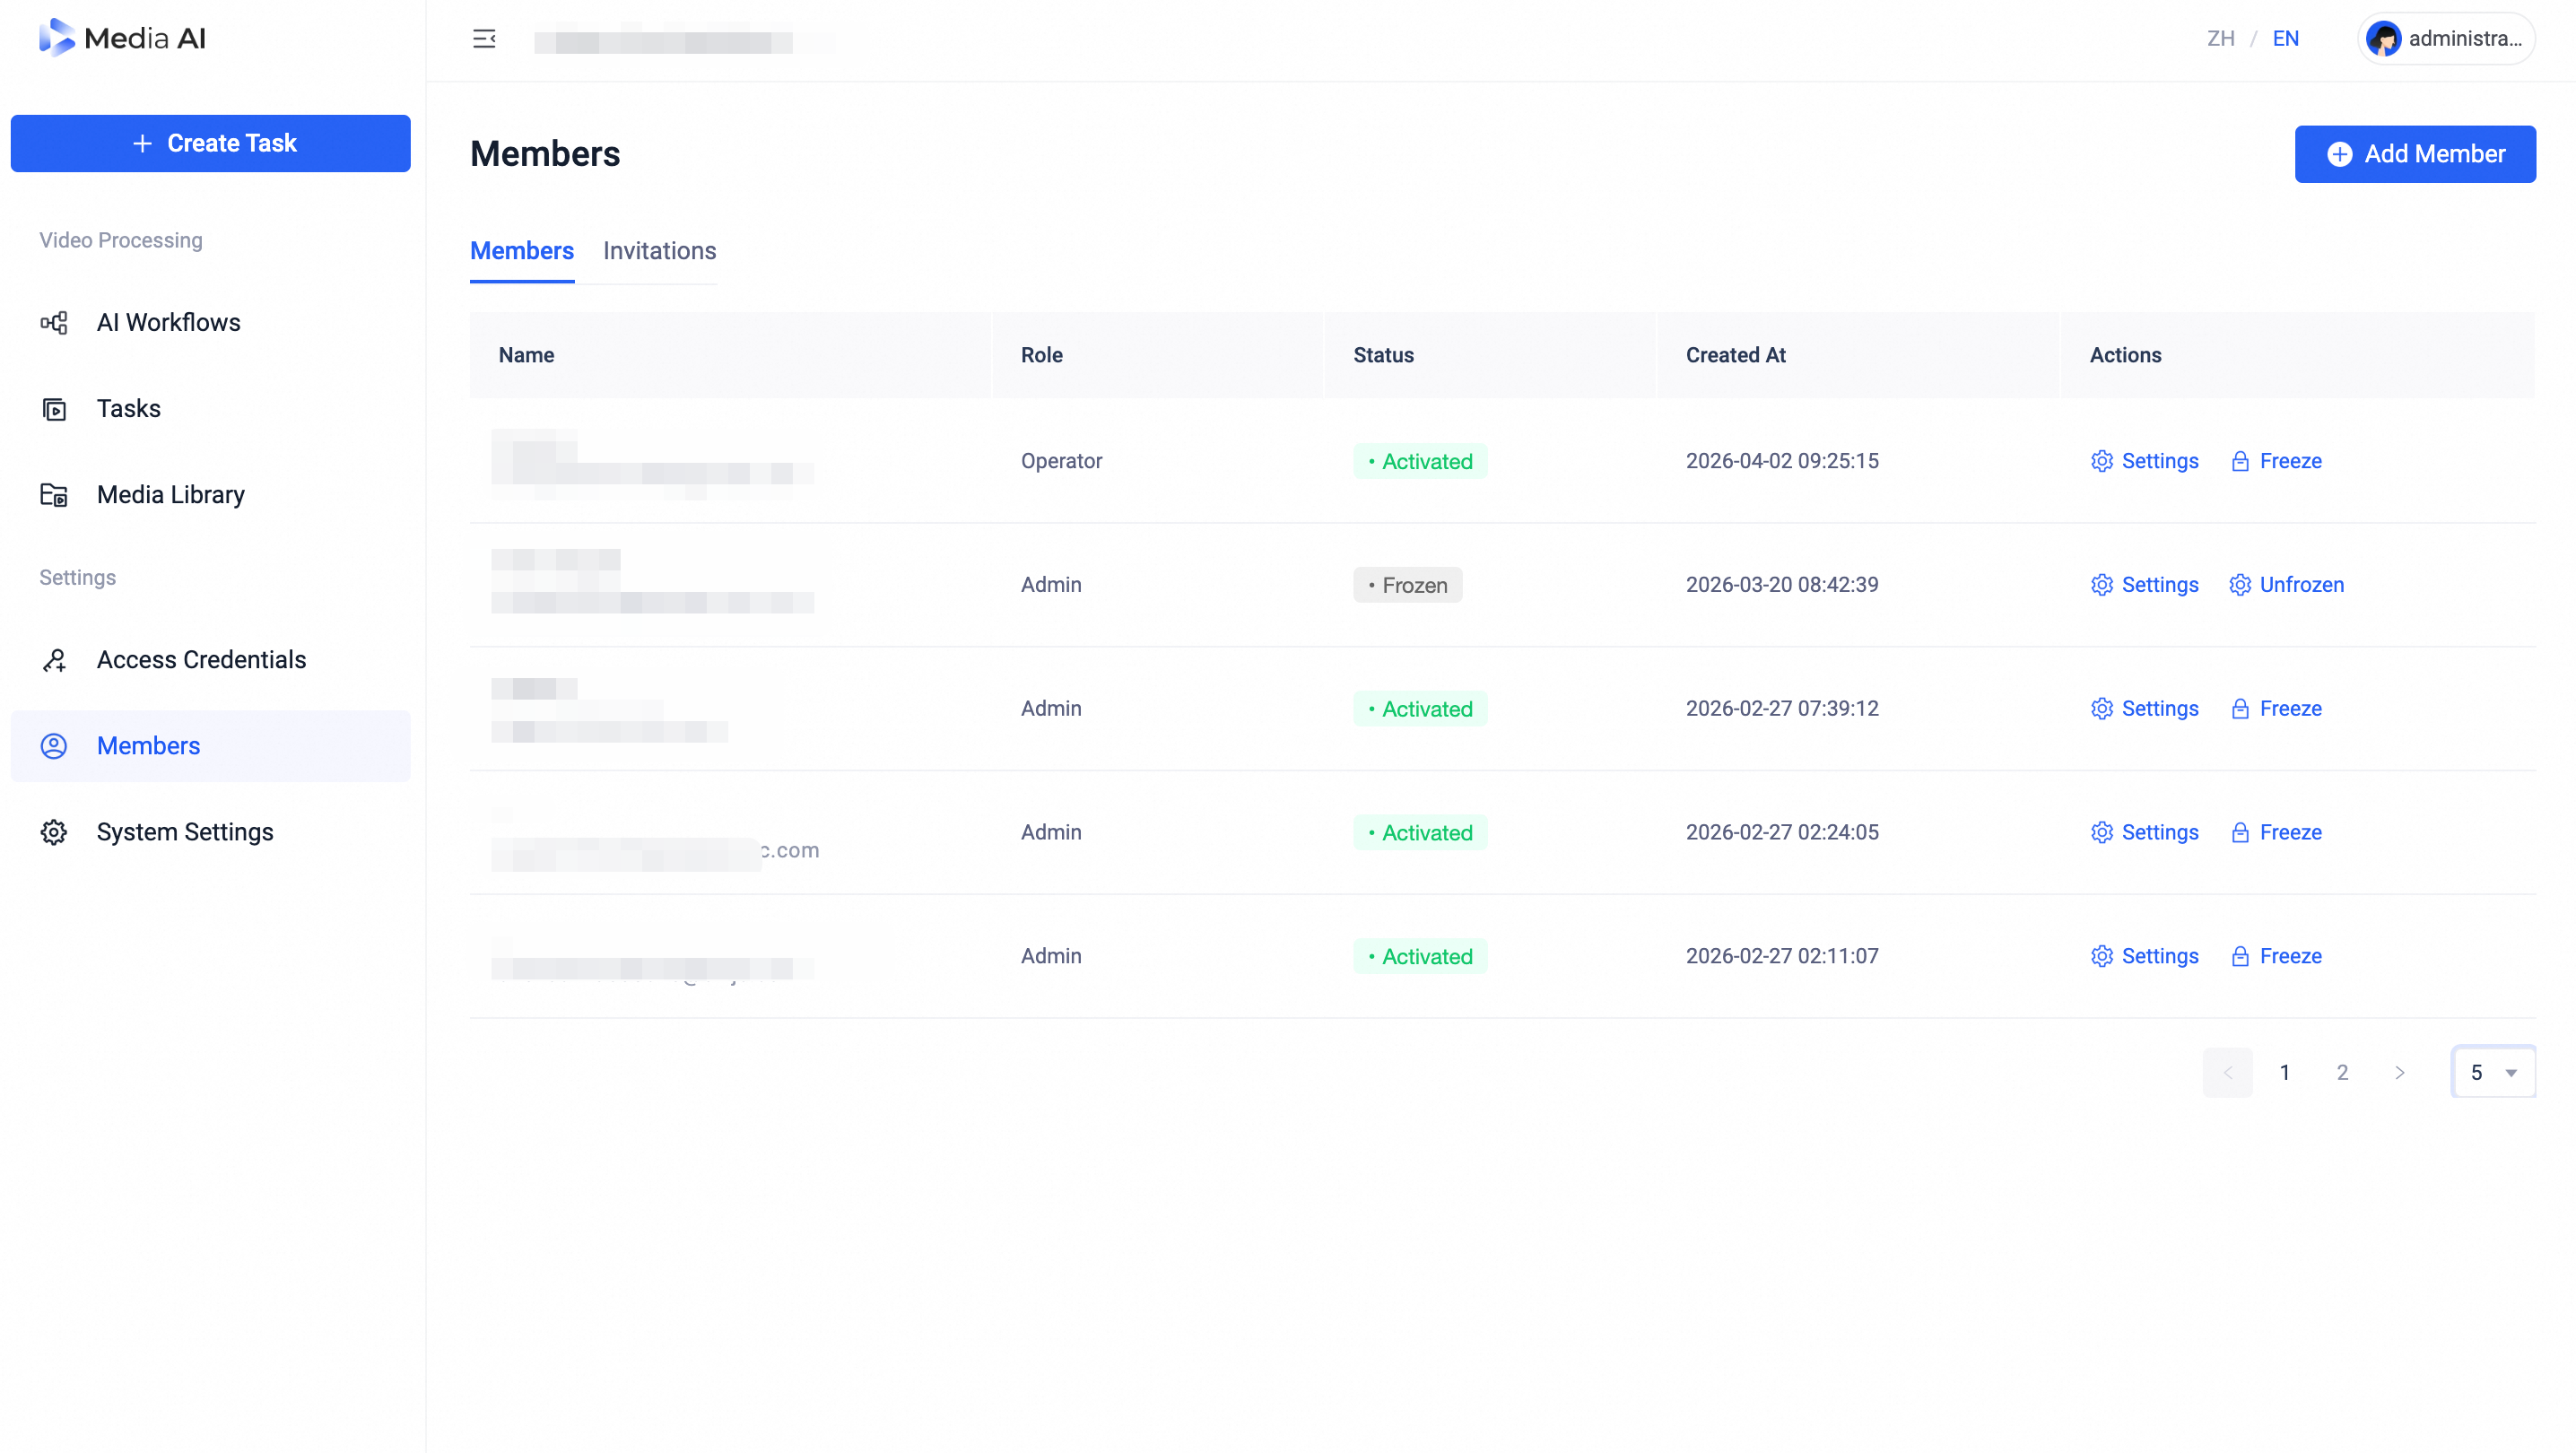Collapse sidebar with the hamburger menu icon

click(484, 39)
